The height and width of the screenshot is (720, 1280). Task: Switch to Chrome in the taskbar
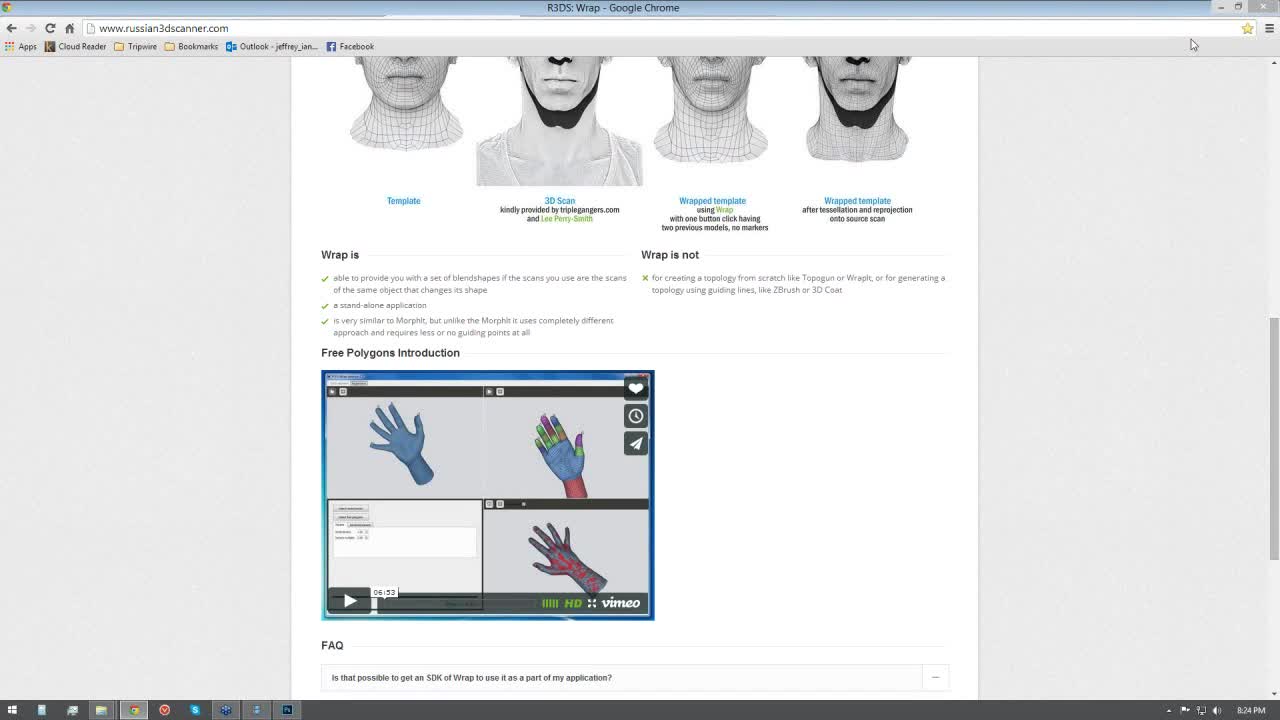[134, 710]
